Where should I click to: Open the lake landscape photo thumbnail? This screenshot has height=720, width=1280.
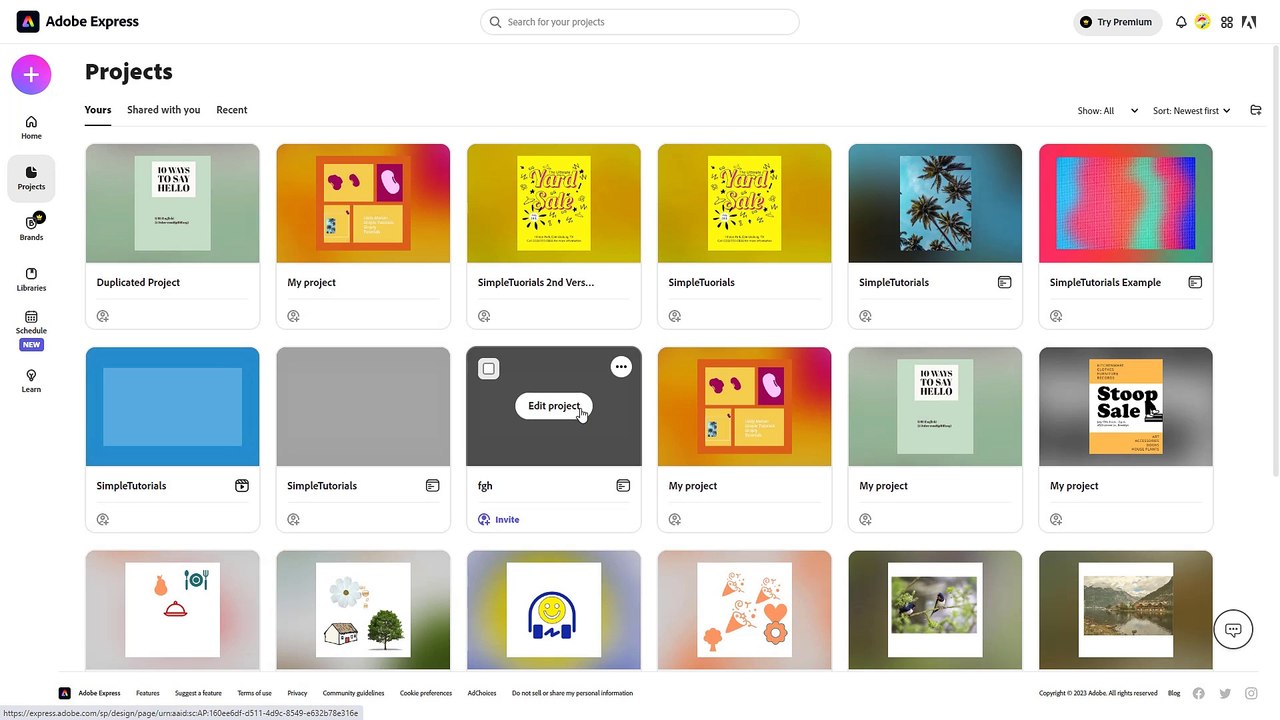[x=1126, y=610]
